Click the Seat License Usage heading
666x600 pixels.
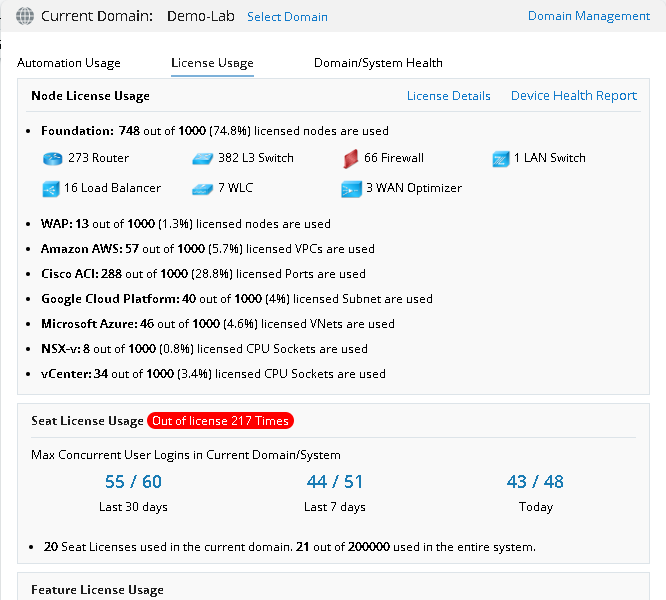click(87, 421)
